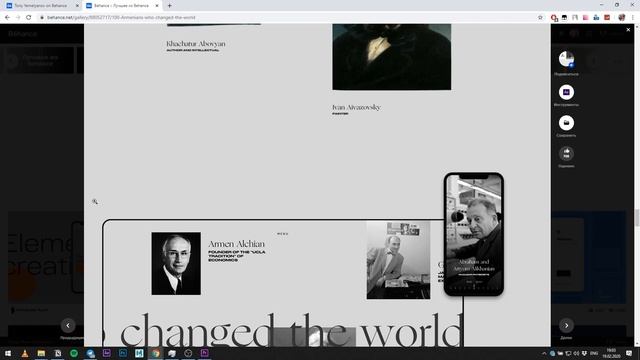
Task: Open the taskbar clock and date
Action: click(x=611, y=353)
